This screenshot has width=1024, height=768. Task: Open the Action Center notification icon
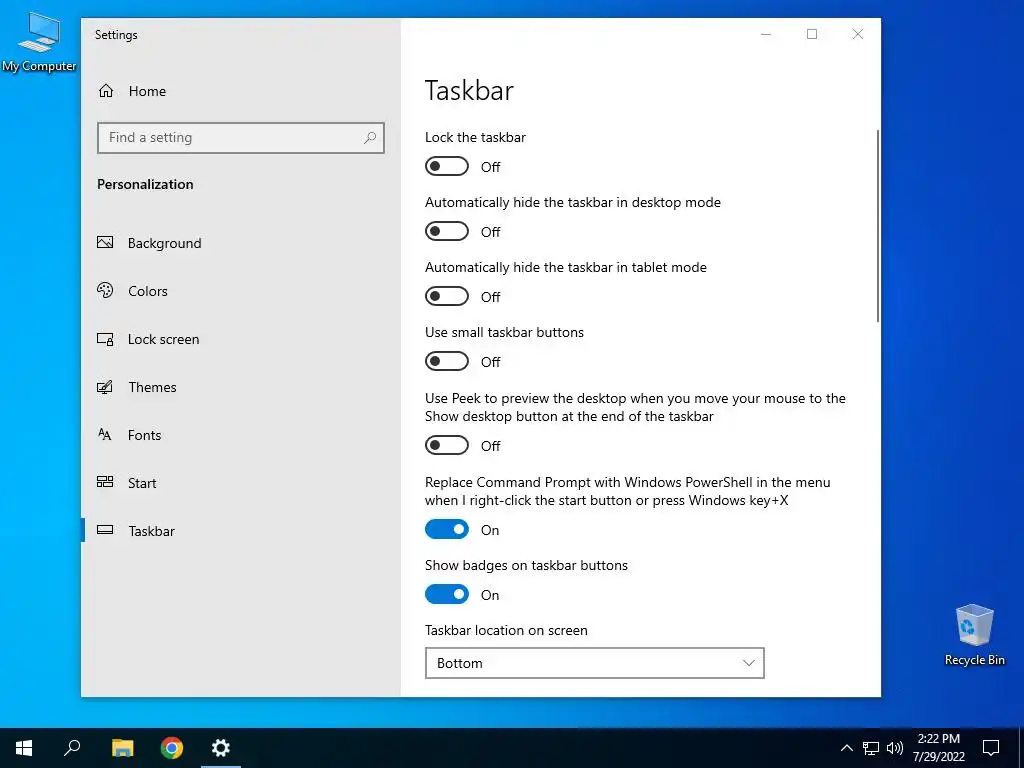[x=991, y=748]
